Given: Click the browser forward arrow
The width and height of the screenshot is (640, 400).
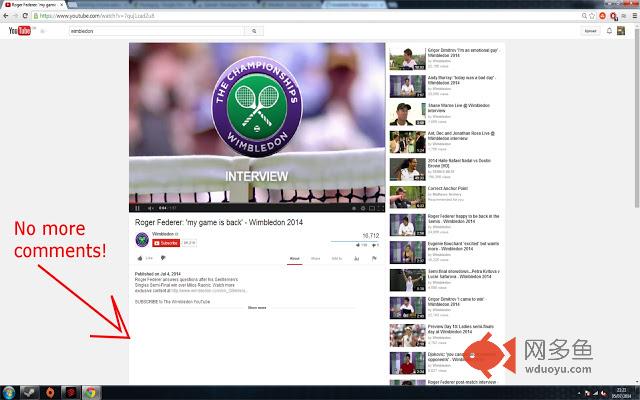Looking at the screenshot, I should [x=16, y=16].
